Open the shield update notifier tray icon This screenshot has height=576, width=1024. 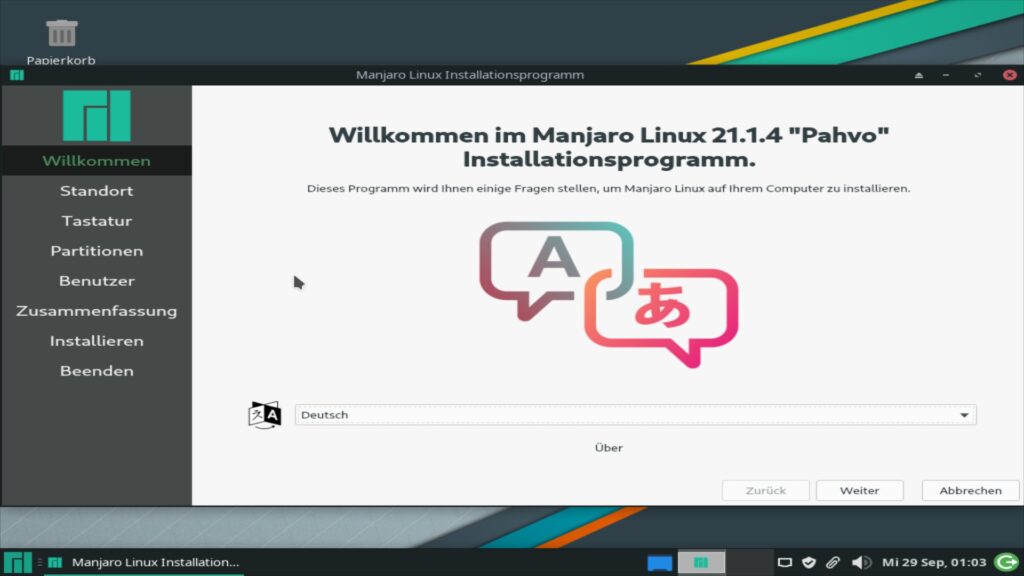[x=809, y=562]
